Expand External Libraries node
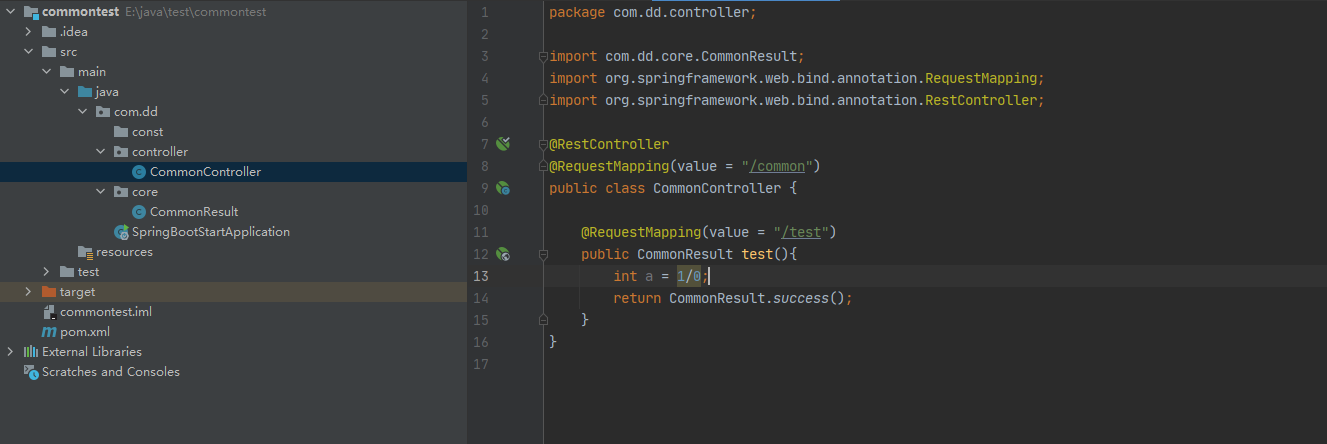Image resolution: width=1327 pixels, height=444 pixels. [11, 352]
